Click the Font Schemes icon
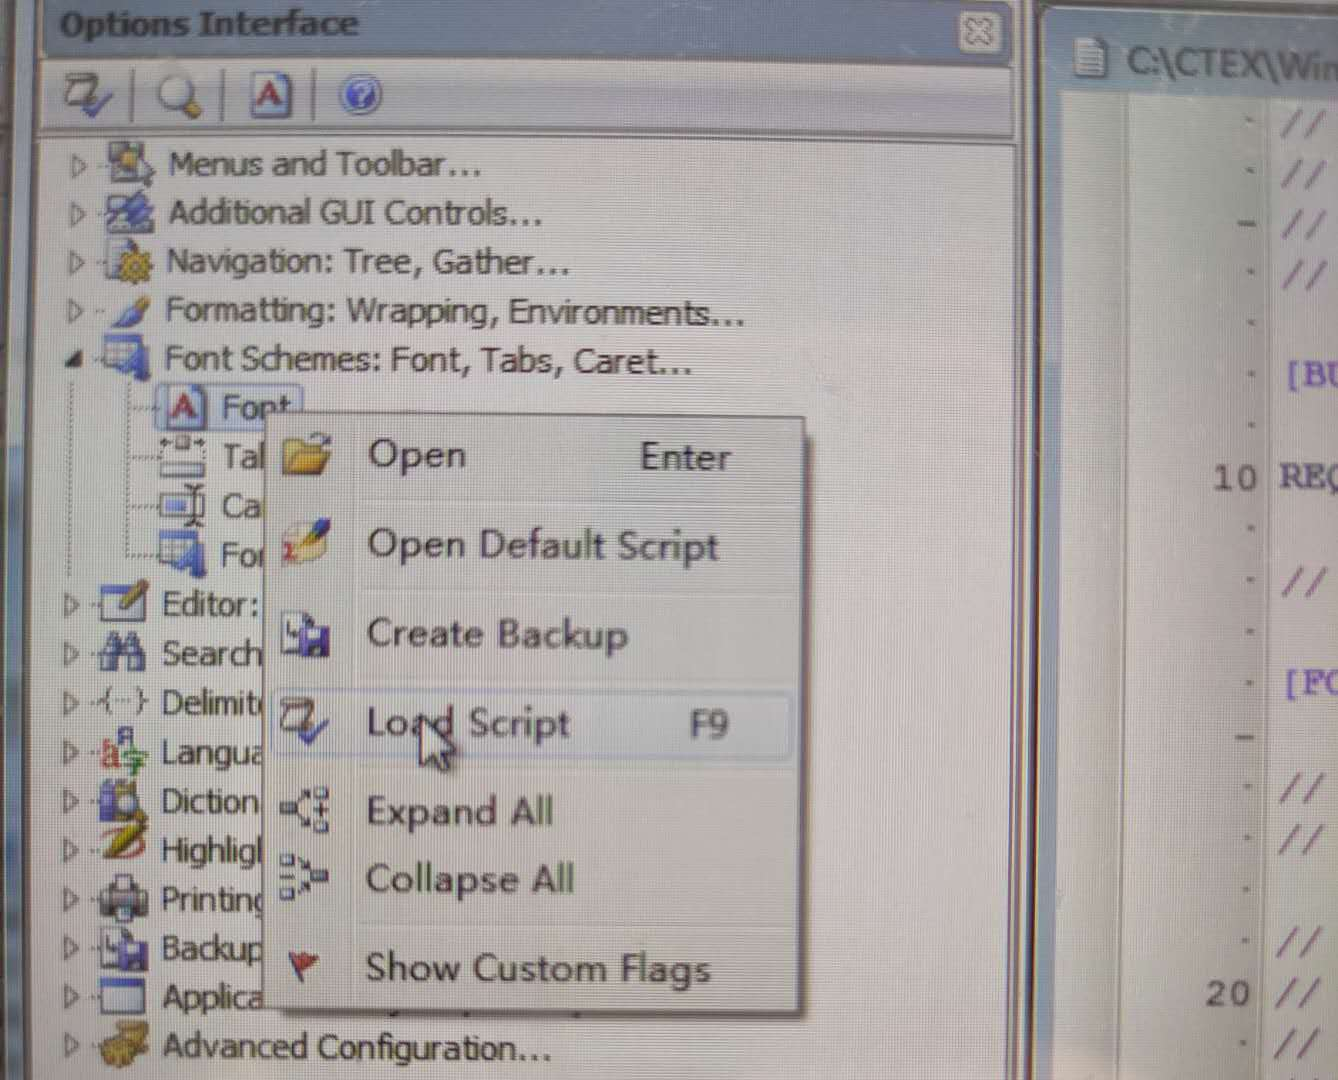 pos(125,359)
